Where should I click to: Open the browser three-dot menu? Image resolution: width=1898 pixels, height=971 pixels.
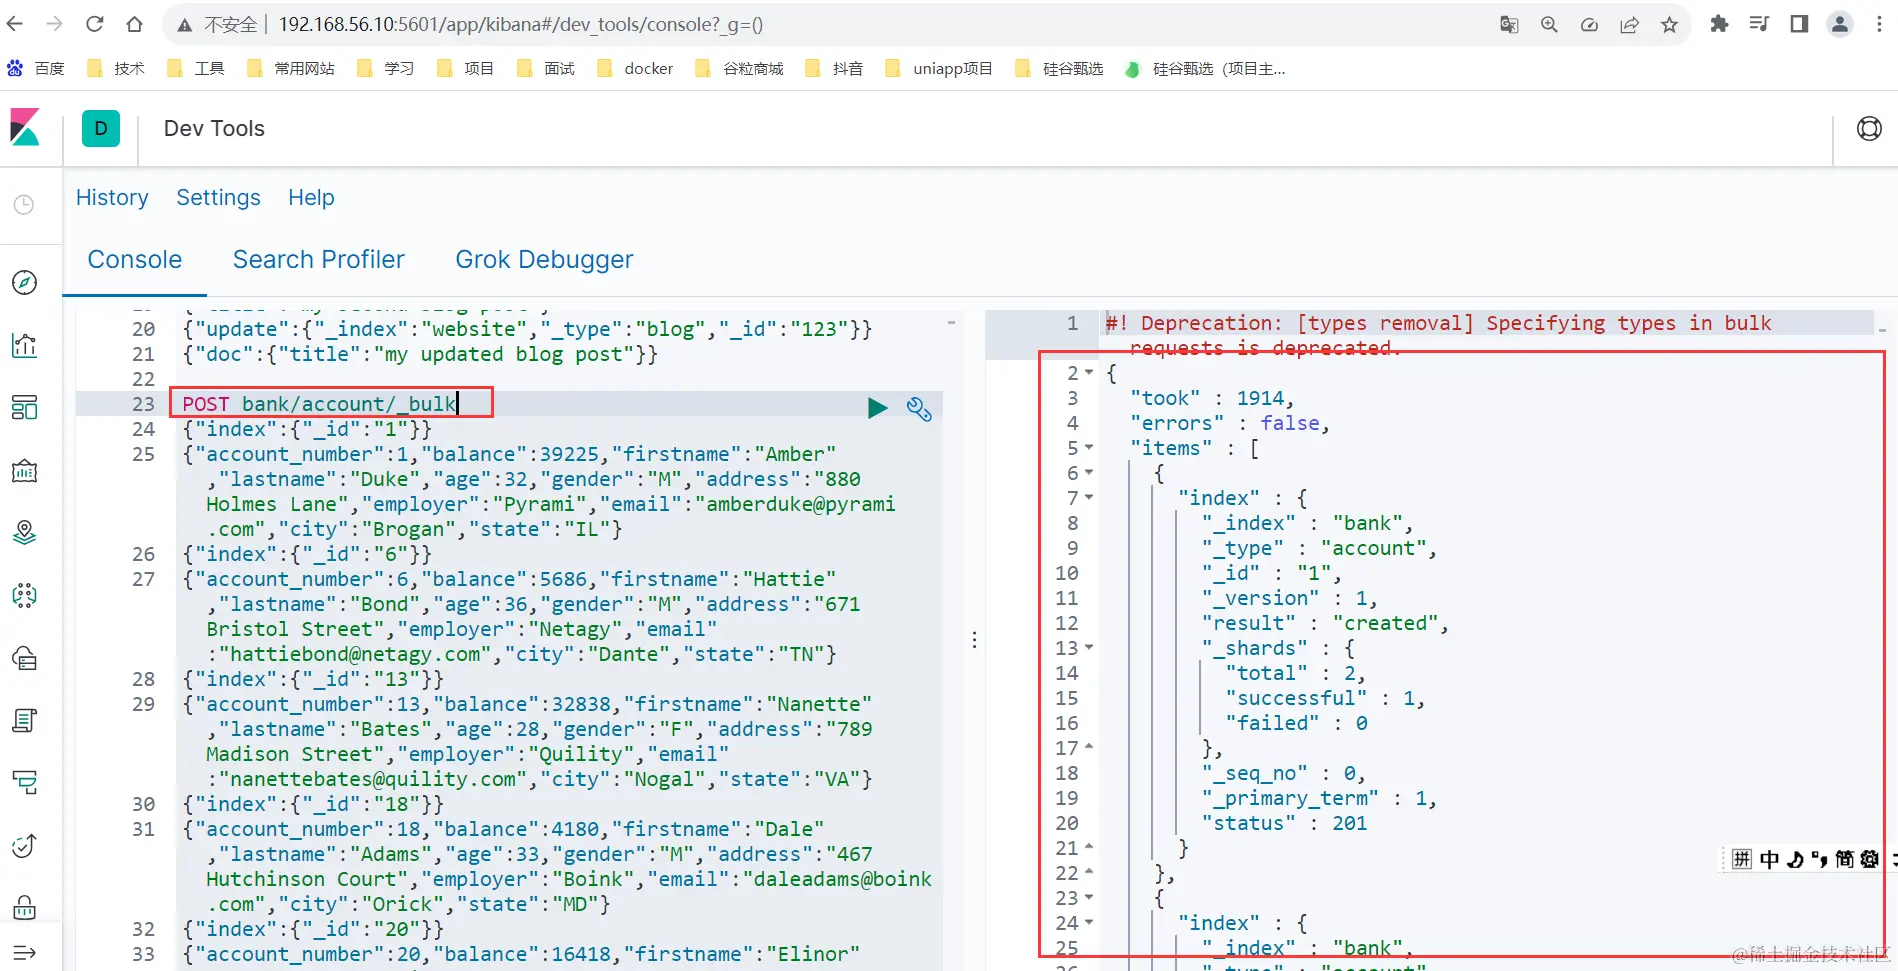pos(1880,24)
